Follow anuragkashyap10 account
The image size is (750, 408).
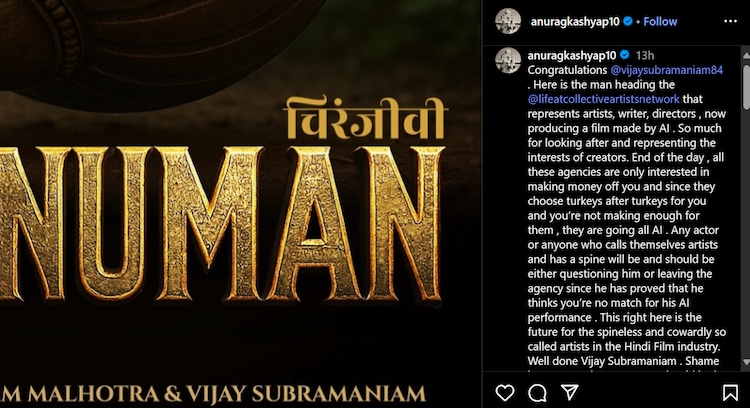[660, 22]
